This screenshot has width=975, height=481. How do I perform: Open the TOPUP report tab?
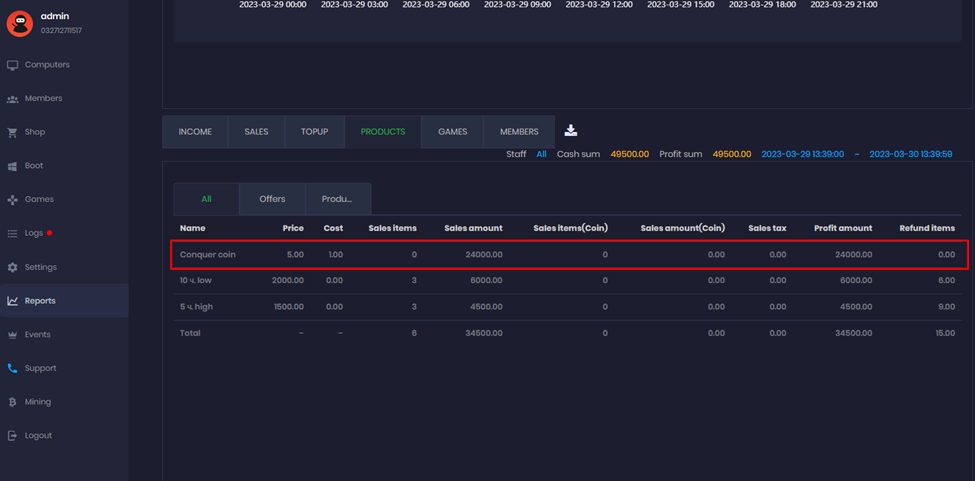314,132
